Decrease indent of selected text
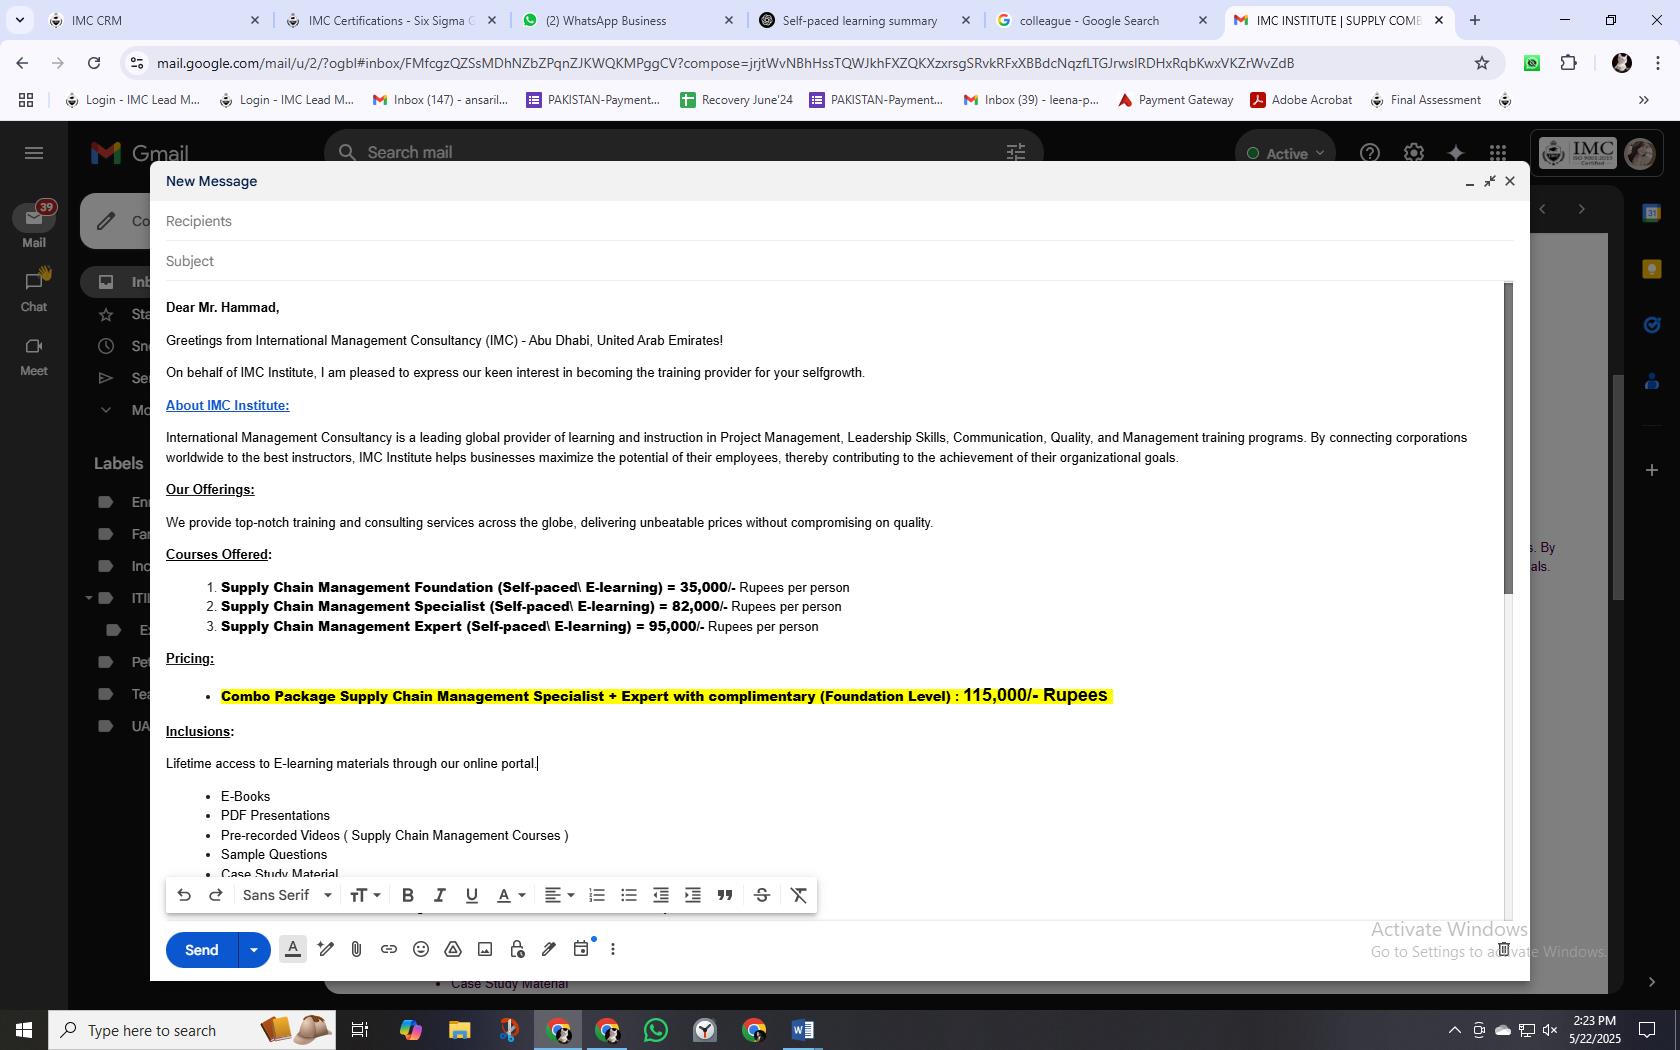1680x1050 pixels. pos(661,895)
